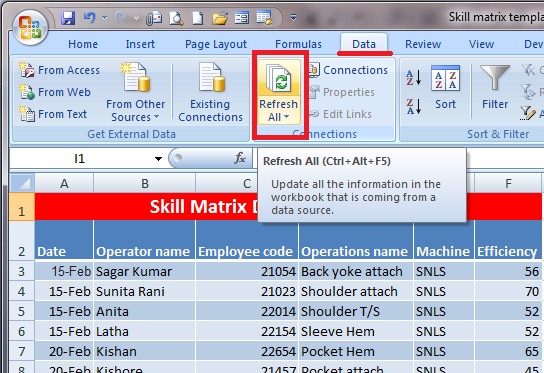Viewport: 544px width, 373px height.
Task: Click the Sleeve Hem cell
Action: [356, 332]
